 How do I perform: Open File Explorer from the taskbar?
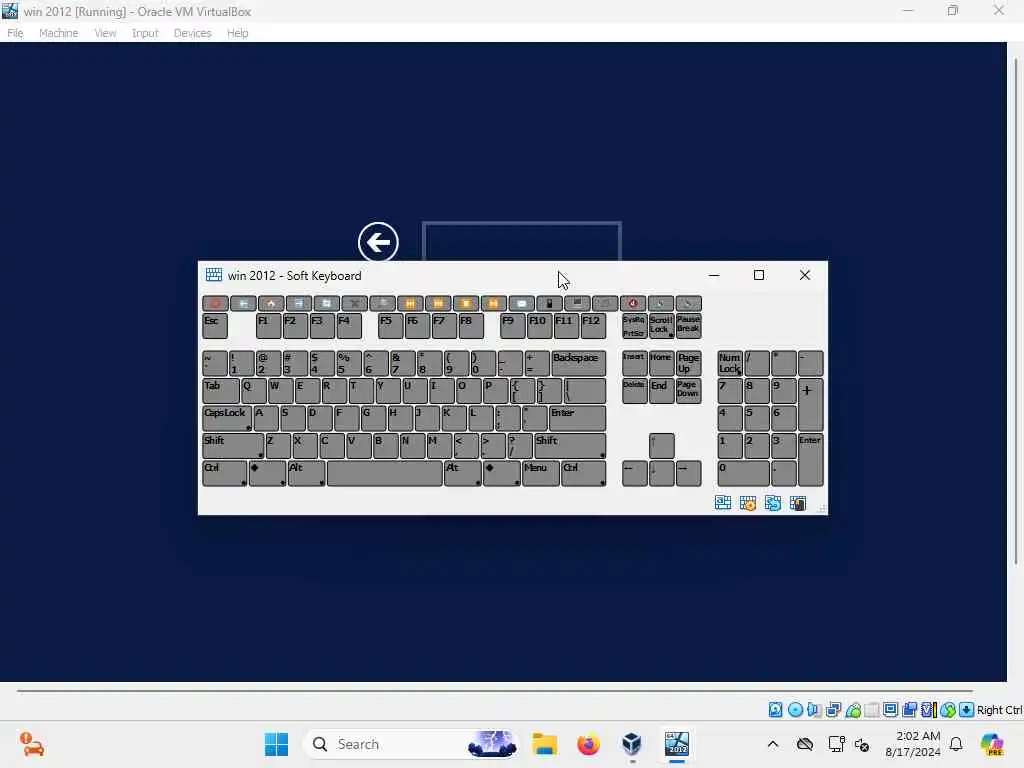coord(544,744)
